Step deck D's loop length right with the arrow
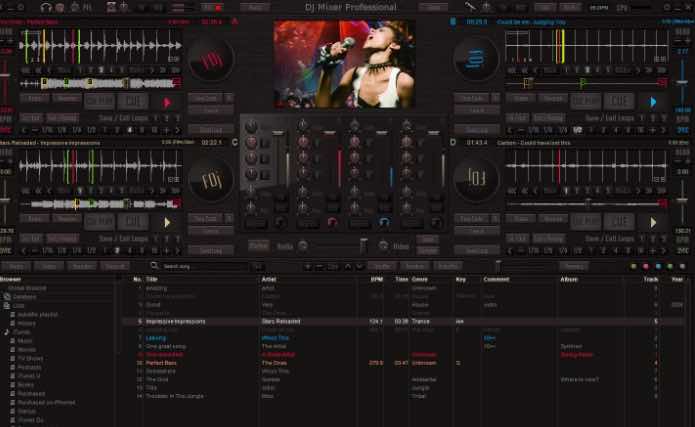Viewport: 695px width, 427px height. (x=664, y=251)
